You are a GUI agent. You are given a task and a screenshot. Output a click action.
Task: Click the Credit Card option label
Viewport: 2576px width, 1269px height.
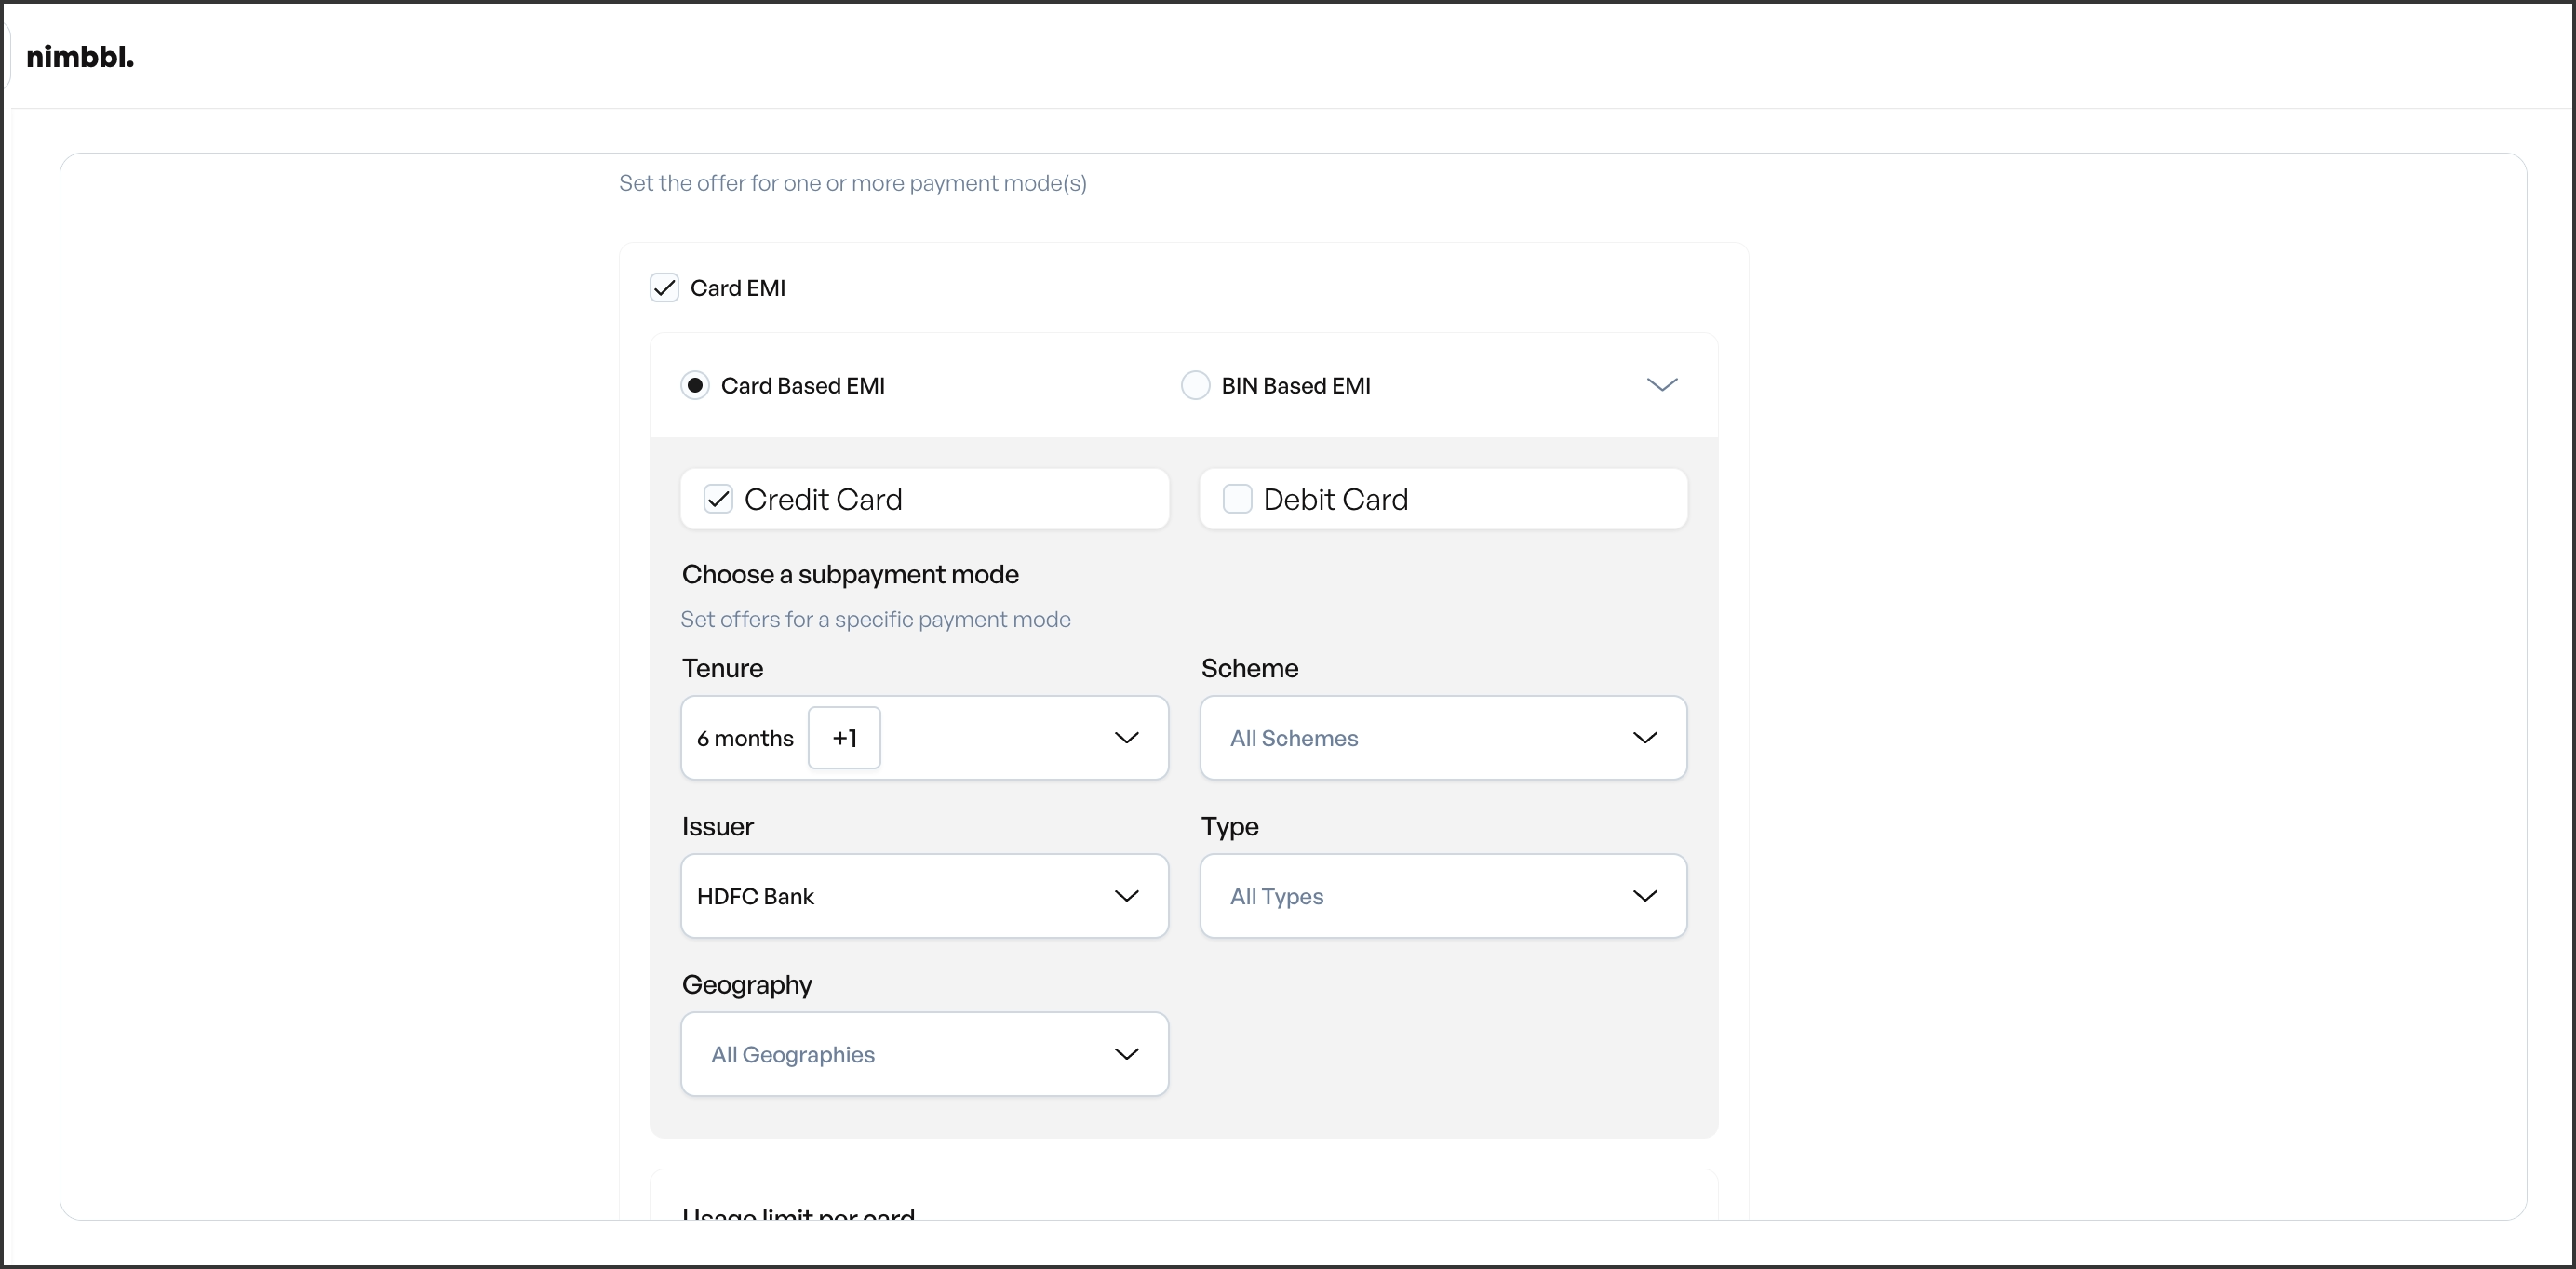coord(823,499)
